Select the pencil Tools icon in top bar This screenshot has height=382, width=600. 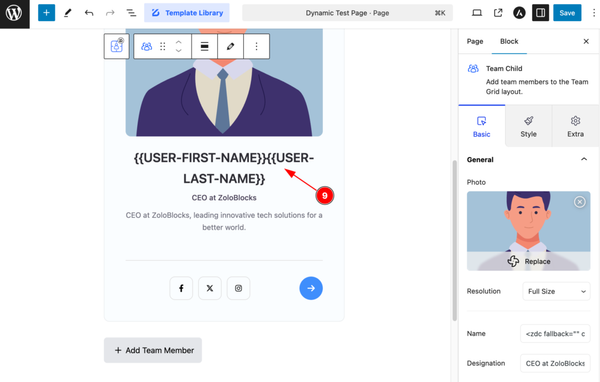68,13
